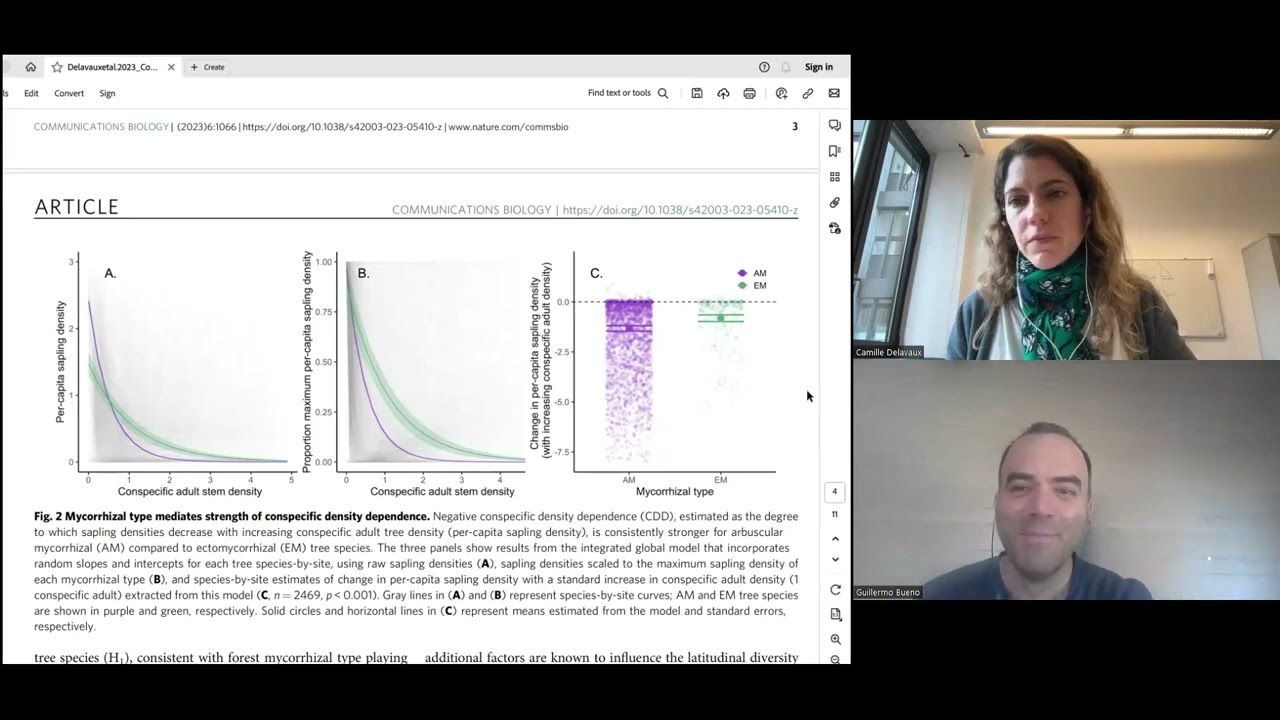Click the green EM legend marker
Screen dimensions: 1280x720
(x=742, y=286)
